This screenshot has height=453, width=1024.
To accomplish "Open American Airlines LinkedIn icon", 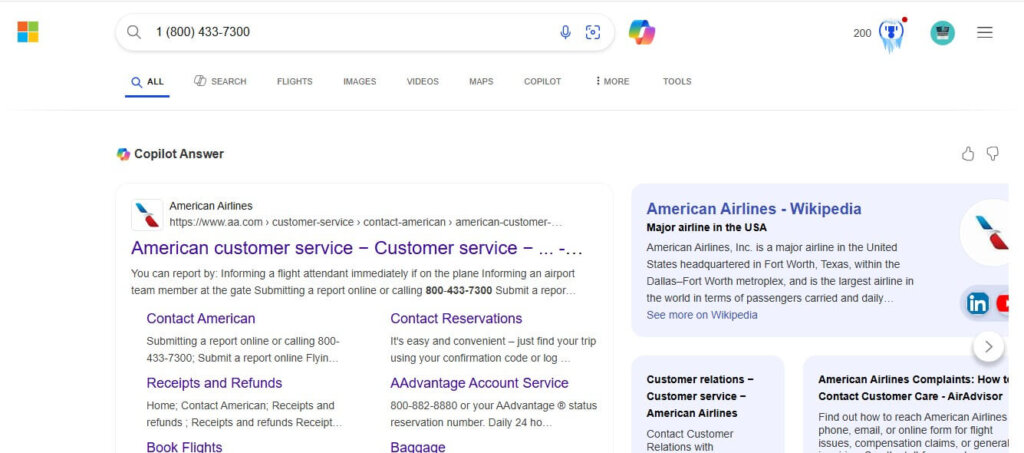I will 978,304.
